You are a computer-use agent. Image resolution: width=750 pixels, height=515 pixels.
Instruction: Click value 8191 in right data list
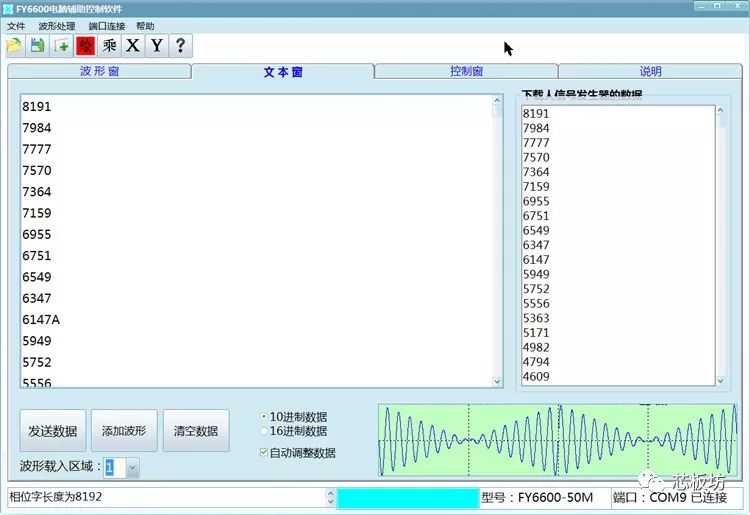[536, 113]
